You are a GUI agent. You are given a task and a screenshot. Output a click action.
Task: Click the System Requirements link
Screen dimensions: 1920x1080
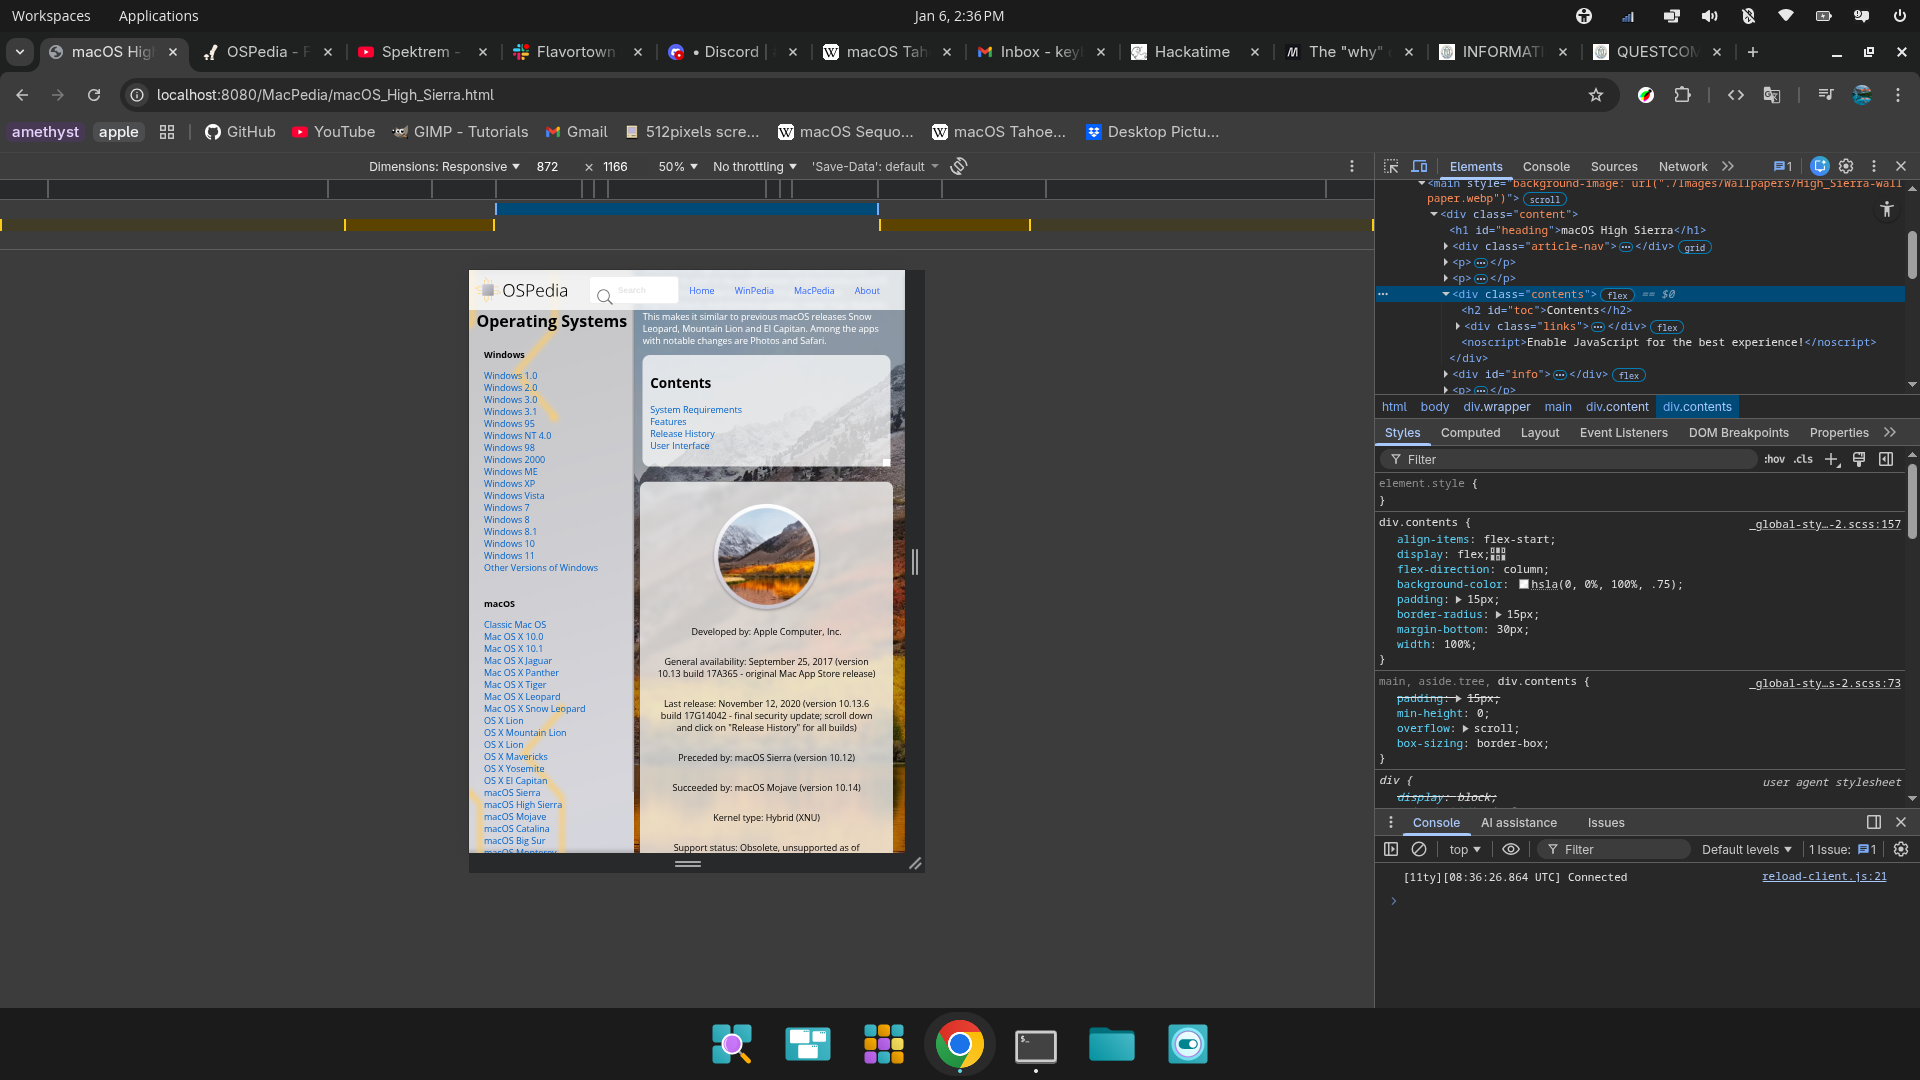(x=695, y=410)
